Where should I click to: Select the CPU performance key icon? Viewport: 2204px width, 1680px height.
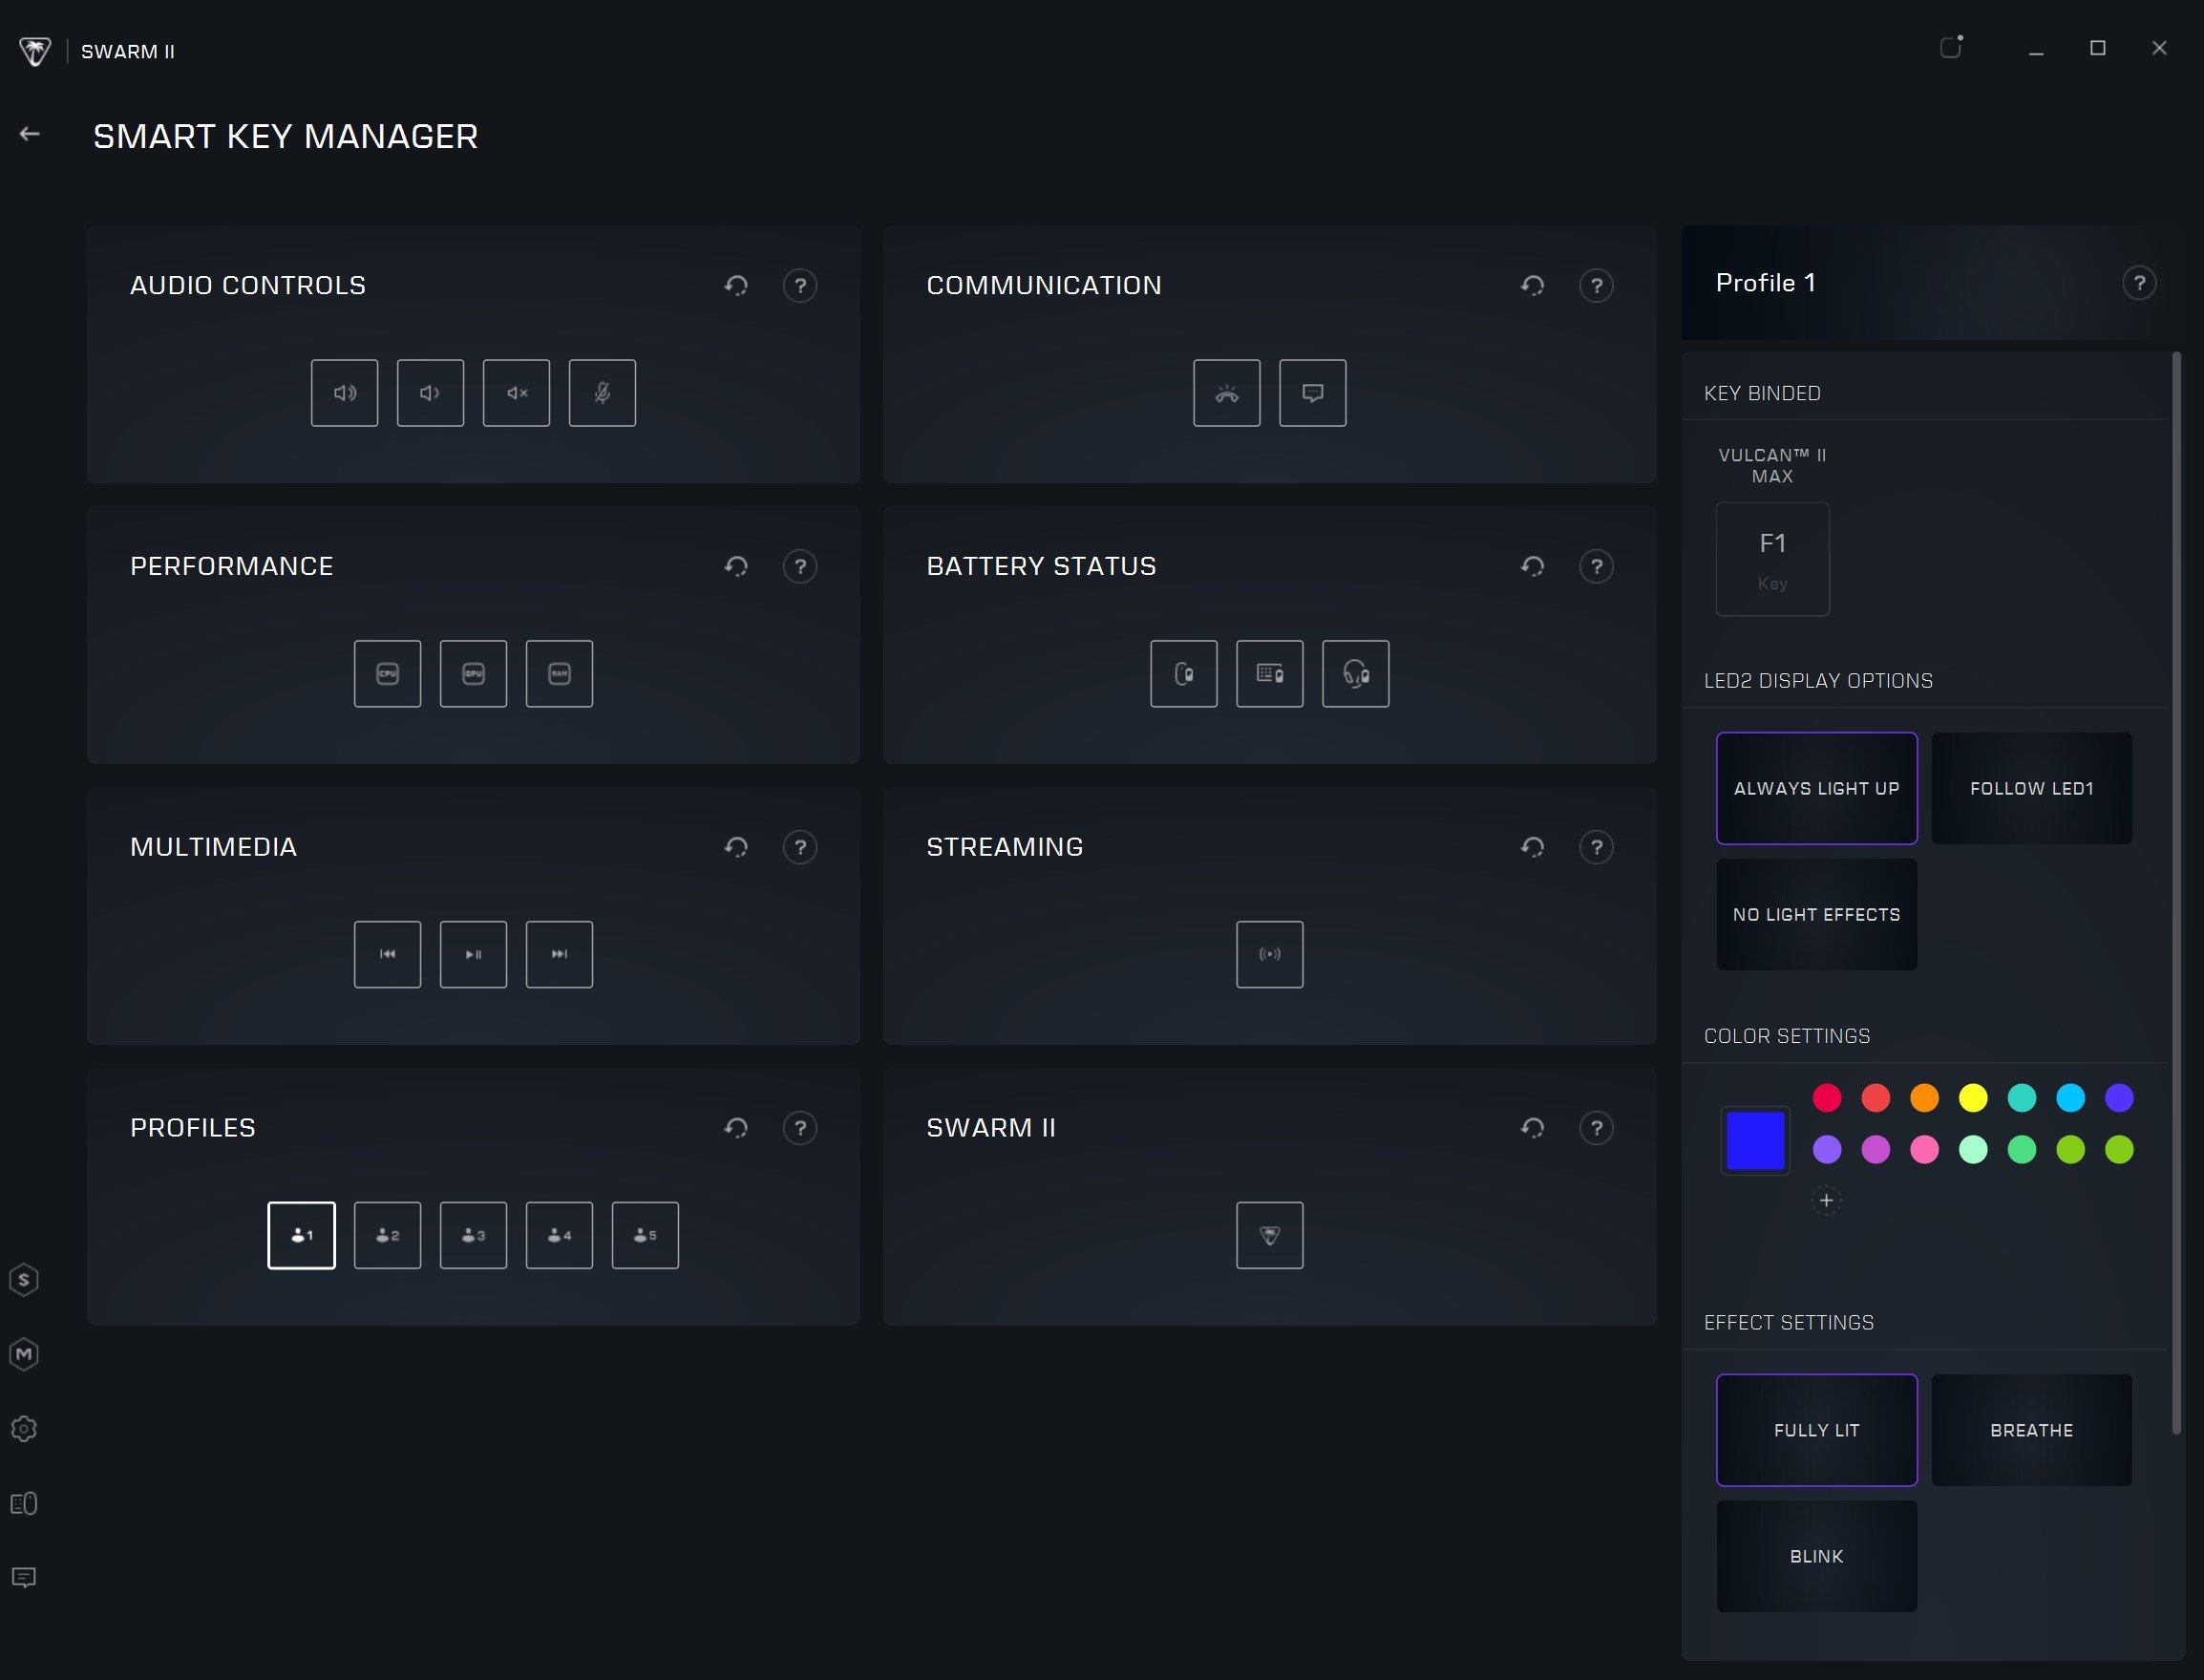tap(387, 674)
